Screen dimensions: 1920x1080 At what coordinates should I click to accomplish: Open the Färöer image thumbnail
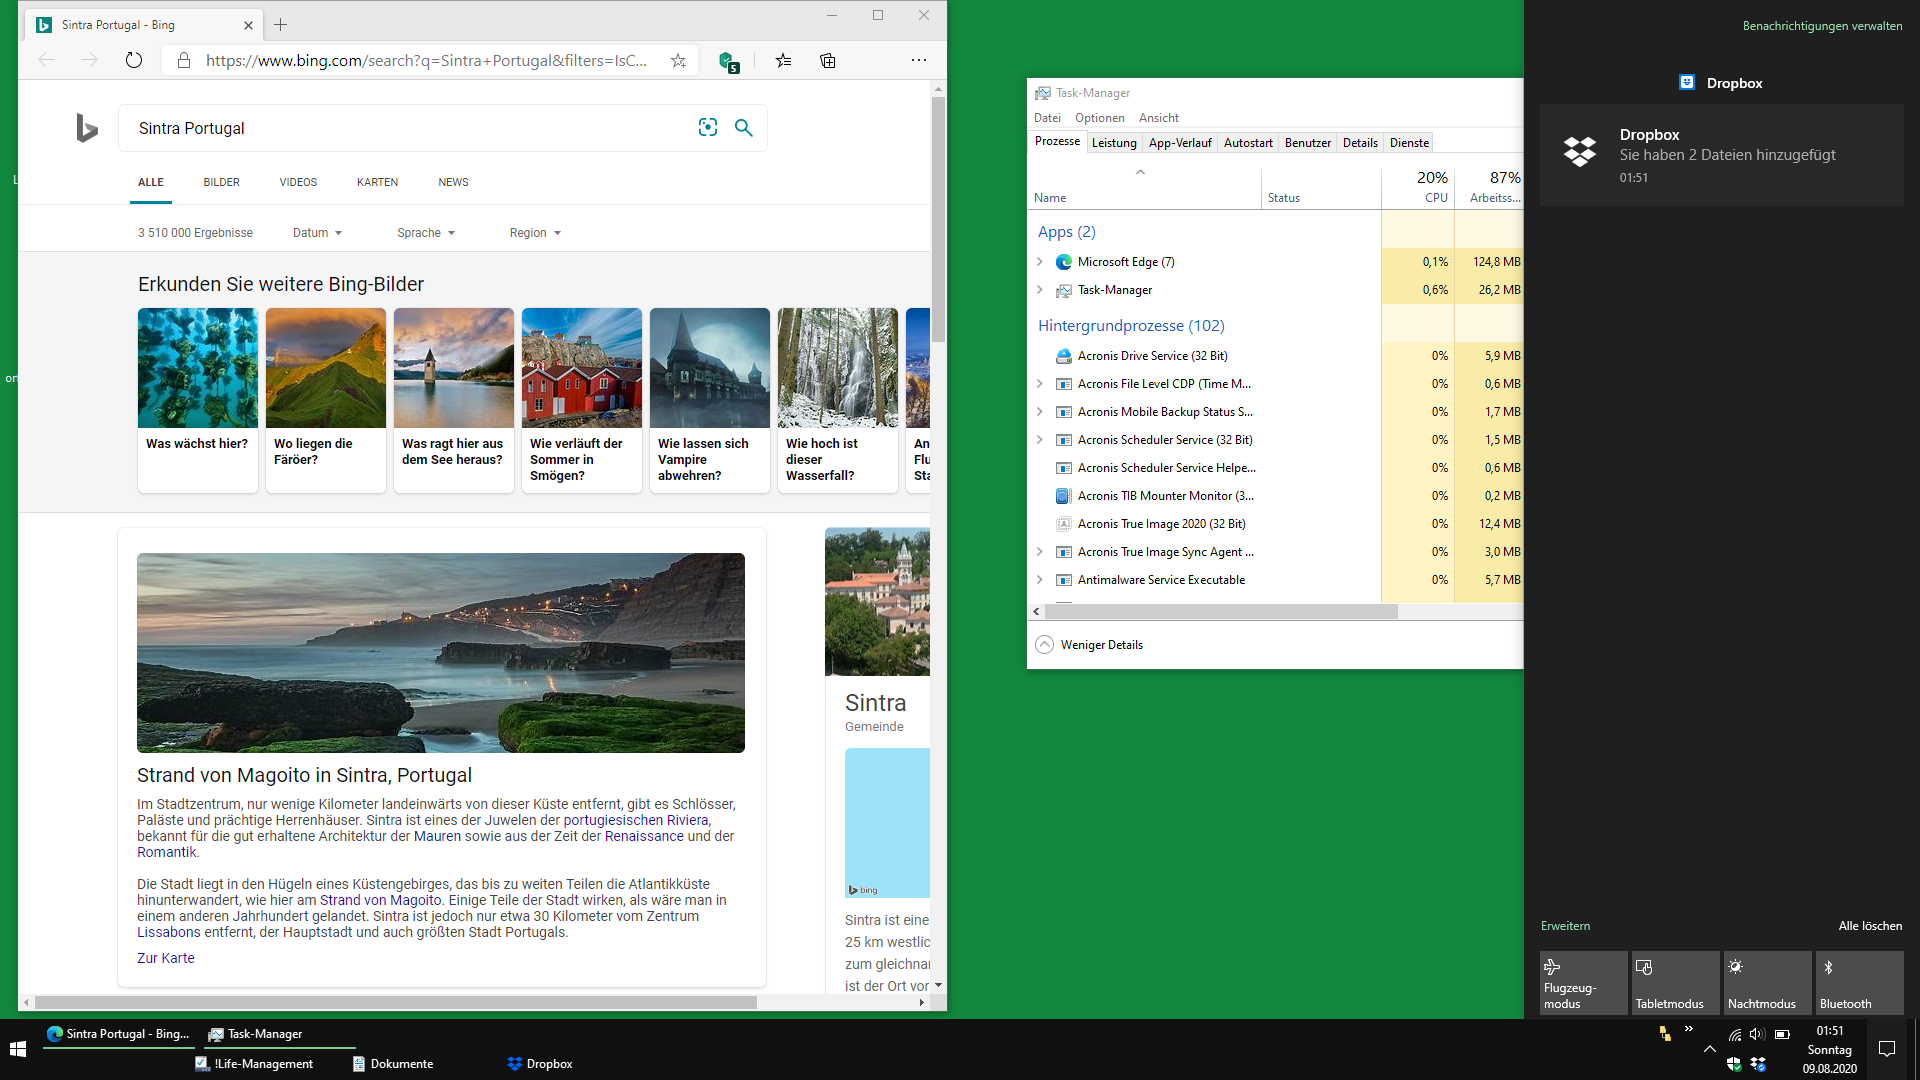(325, 368)
